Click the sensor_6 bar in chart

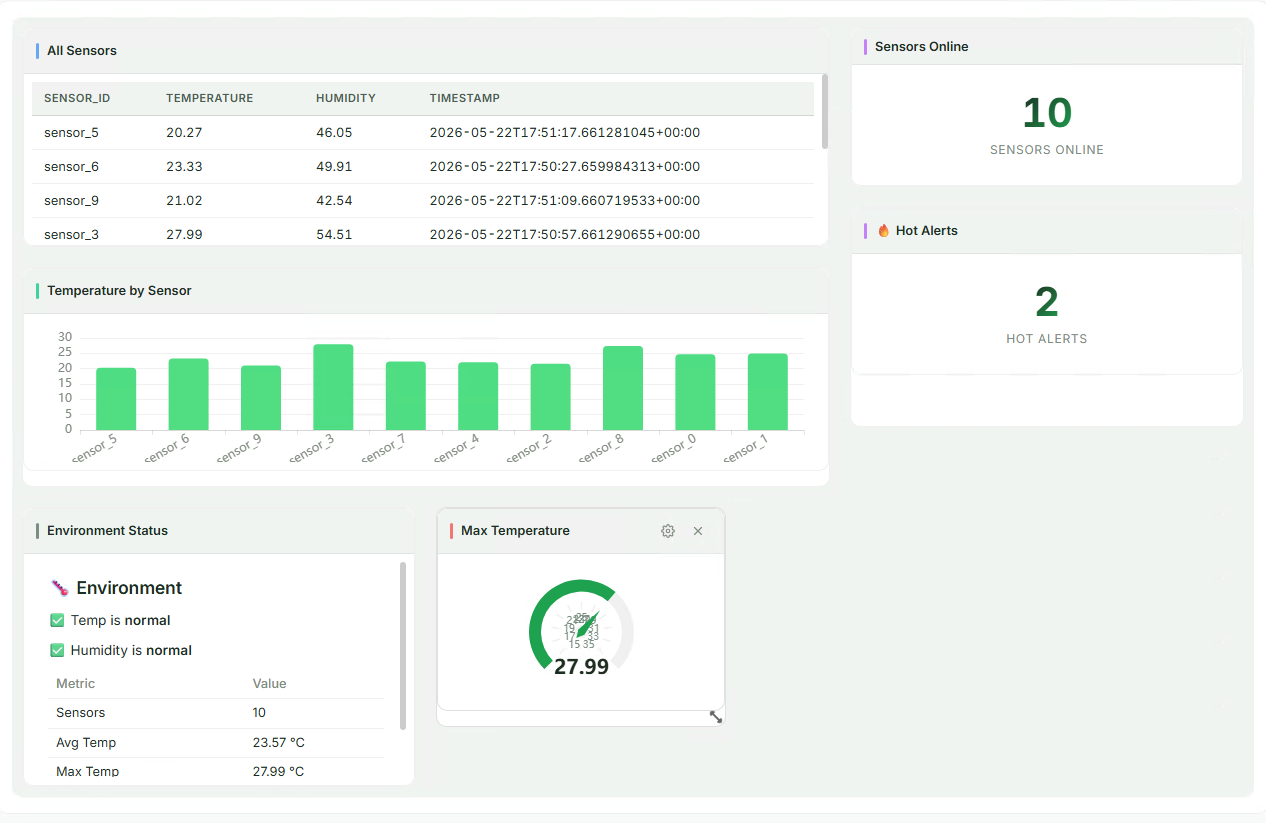188,394
